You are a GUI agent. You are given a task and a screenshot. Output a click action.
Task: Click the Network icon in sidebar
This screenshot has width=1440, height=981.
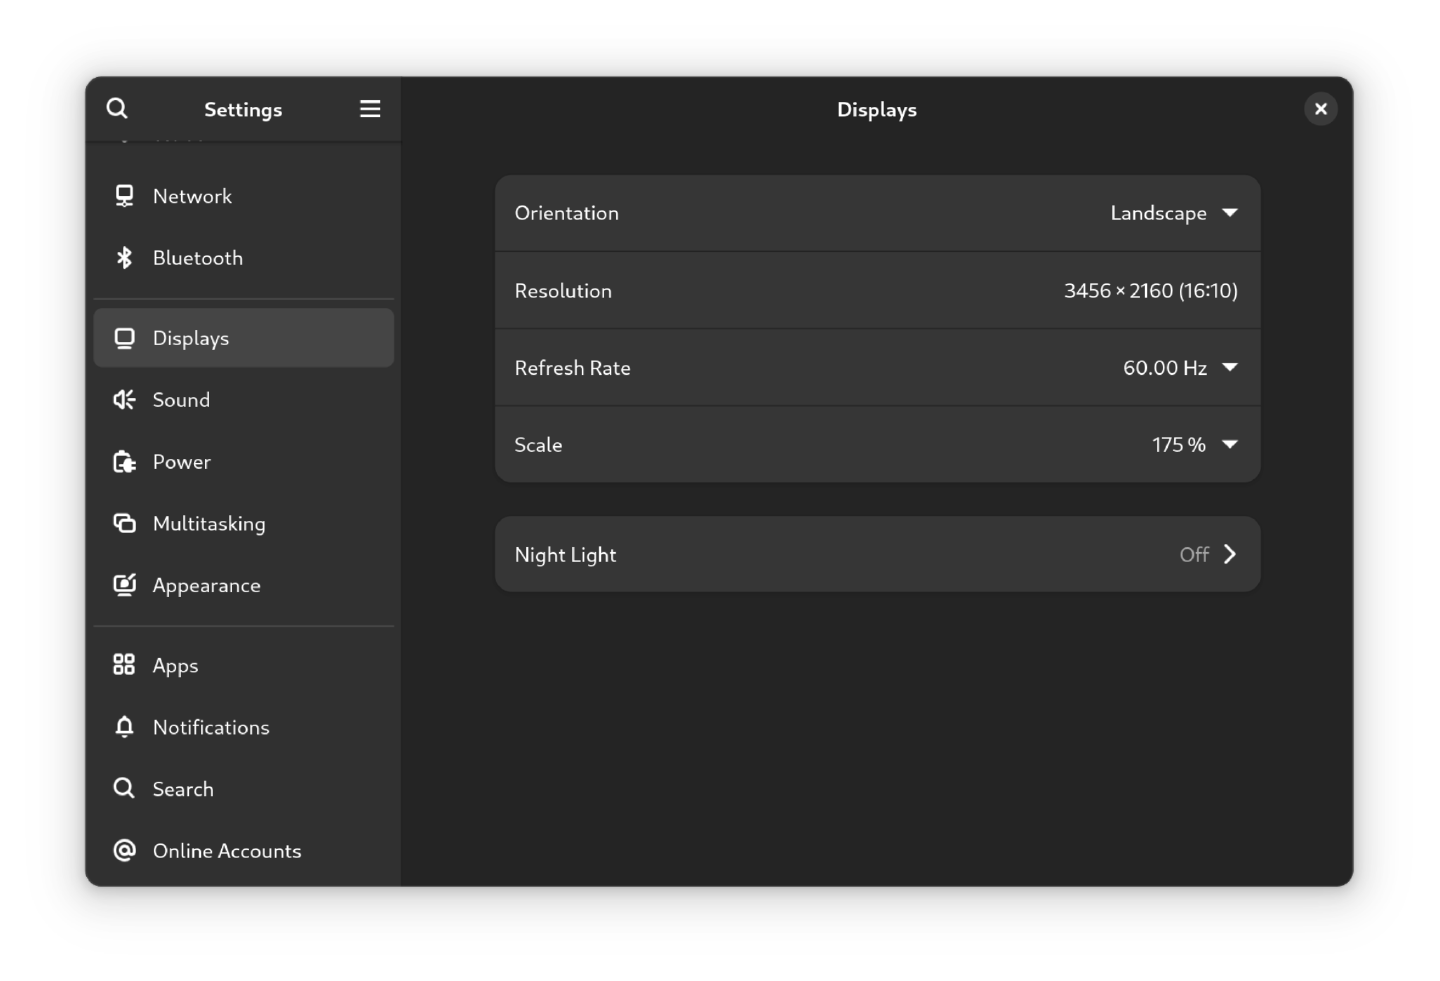pos(124,196)
